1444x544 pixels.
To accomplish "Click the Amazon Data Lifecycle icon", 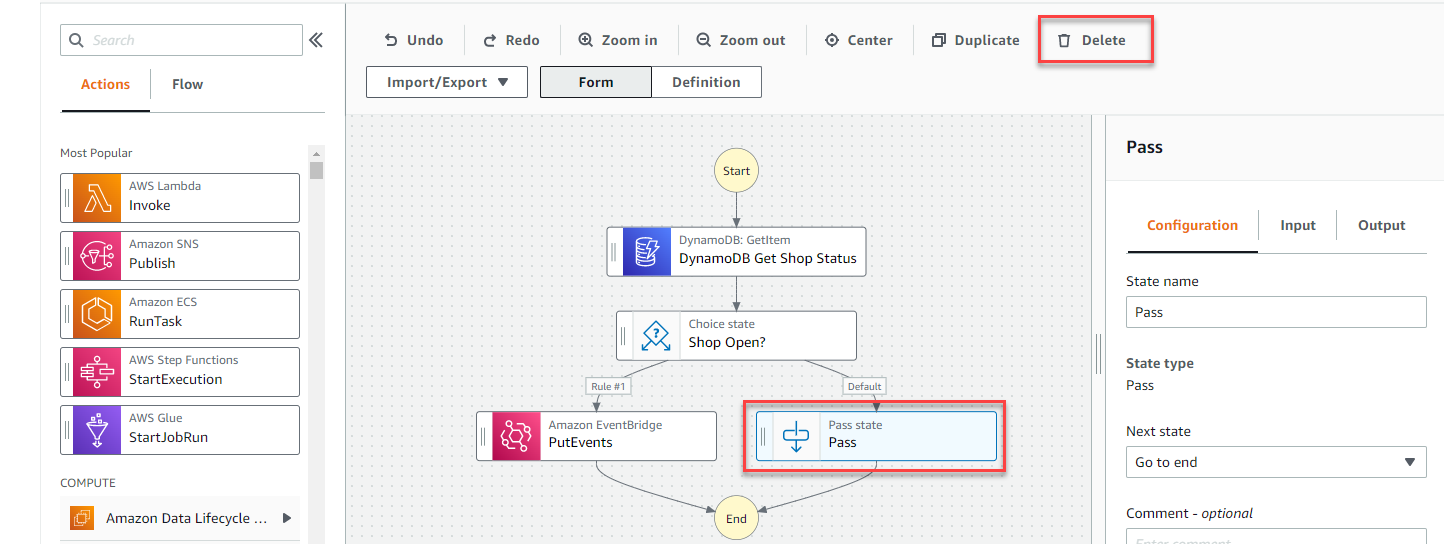I will coord(82,518).
